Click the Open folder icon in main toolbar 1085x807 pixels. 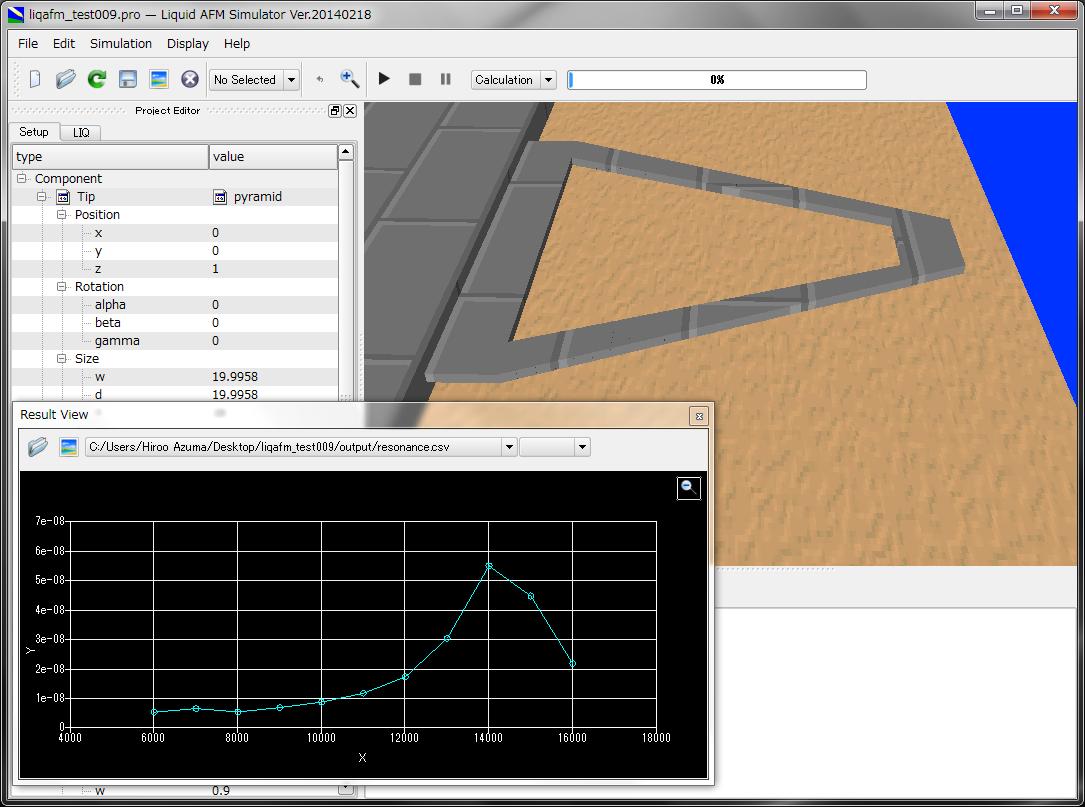click(66, 80)
